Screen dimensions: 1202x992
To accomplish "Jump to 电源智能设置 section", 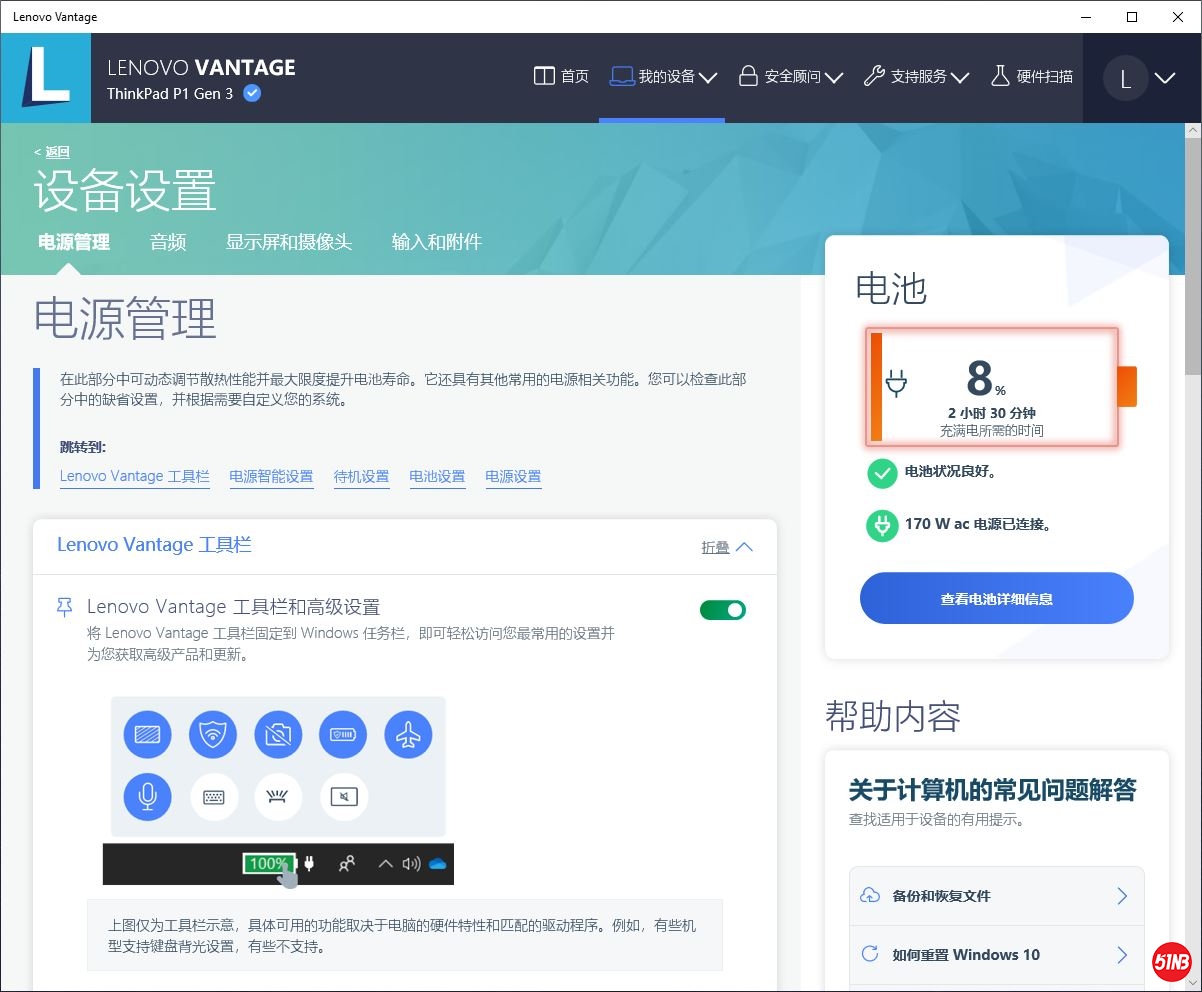I will coord(271,477).
